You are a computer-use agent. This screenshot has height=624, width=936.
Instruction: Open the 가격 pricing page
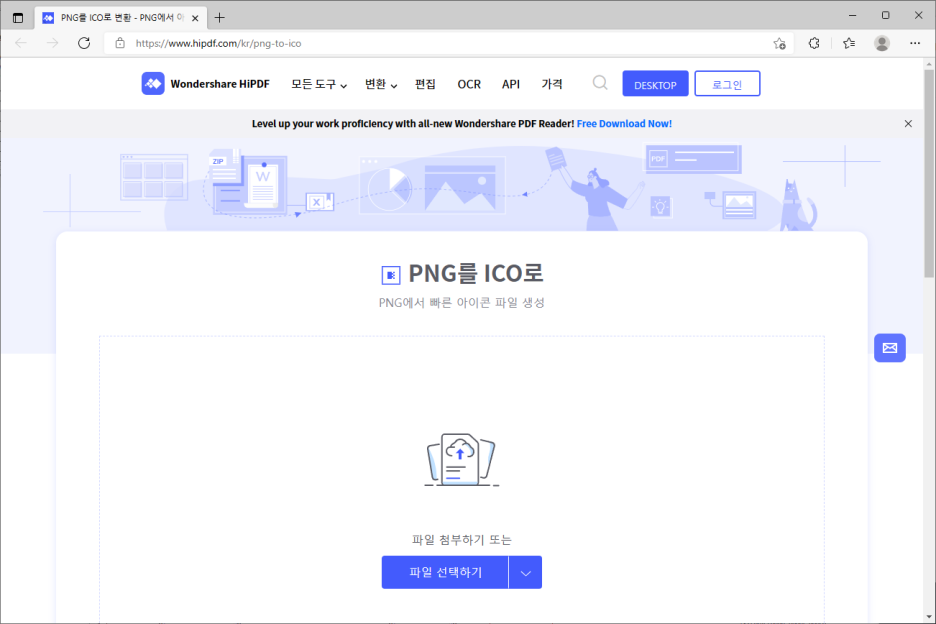tap(552, 84)
